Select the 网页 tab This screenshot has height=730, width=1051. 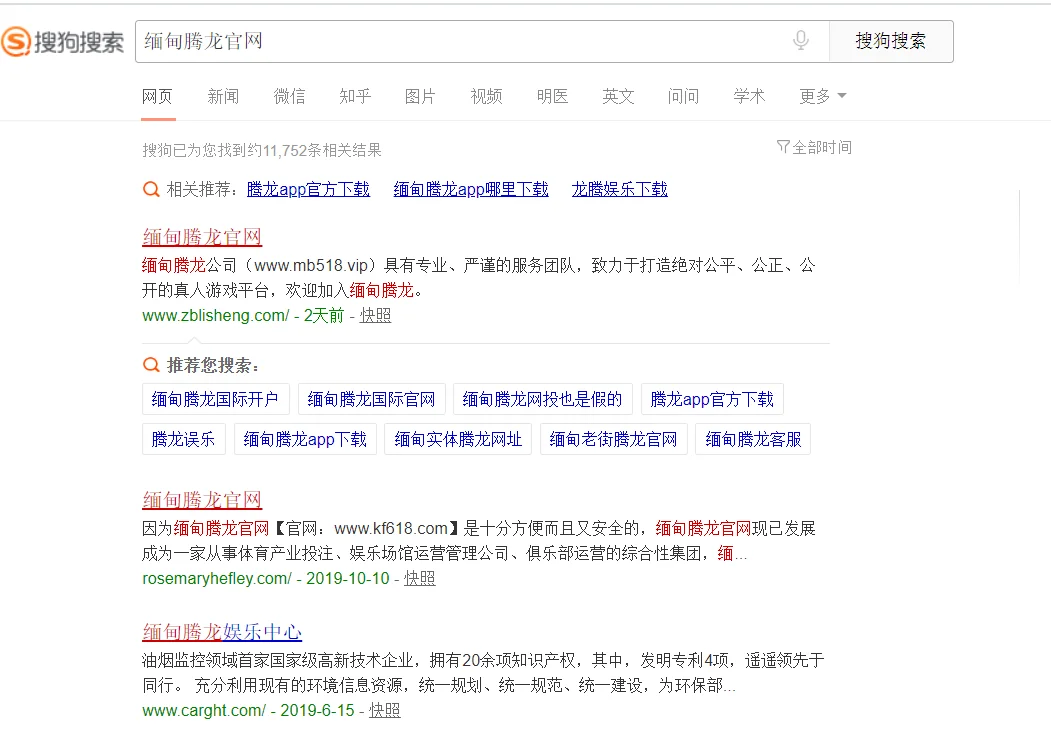158,97
